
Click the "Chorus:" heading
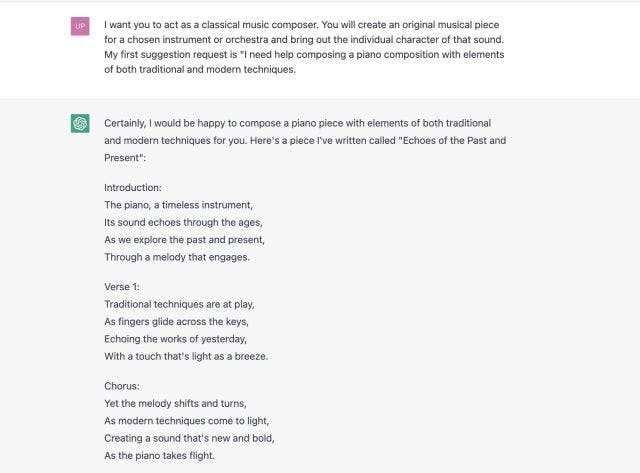pyautogui.click(x=122, y=386)
